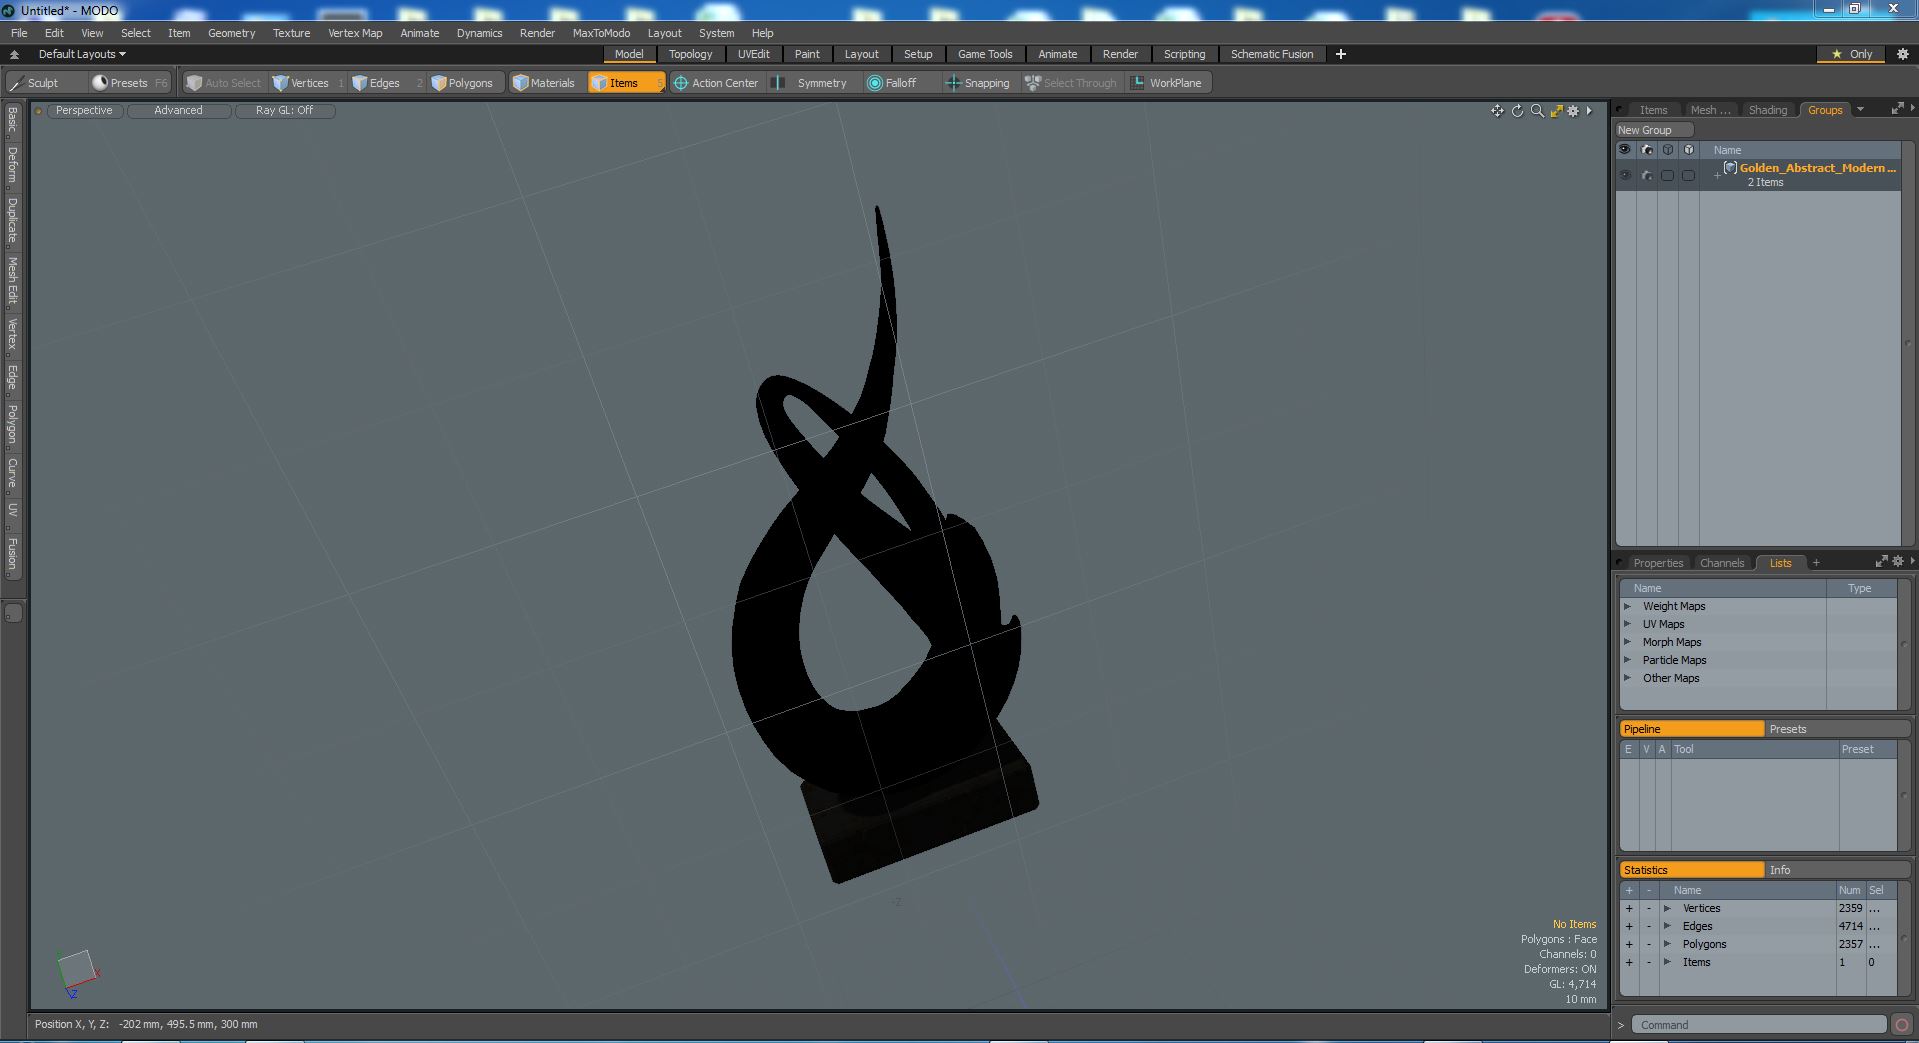The image size is (1919, 1043).
Task: Switch to the UVEdit layout tab
Action: [x=753, y=54]
